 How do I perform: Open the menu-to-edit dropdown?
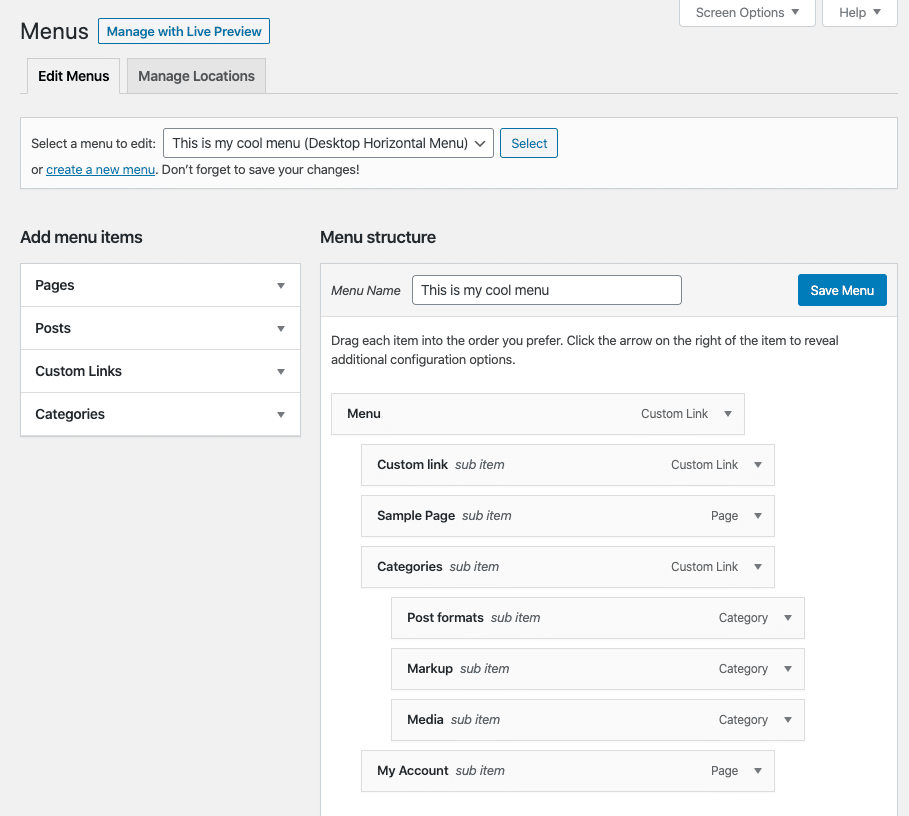coord(327,143)
